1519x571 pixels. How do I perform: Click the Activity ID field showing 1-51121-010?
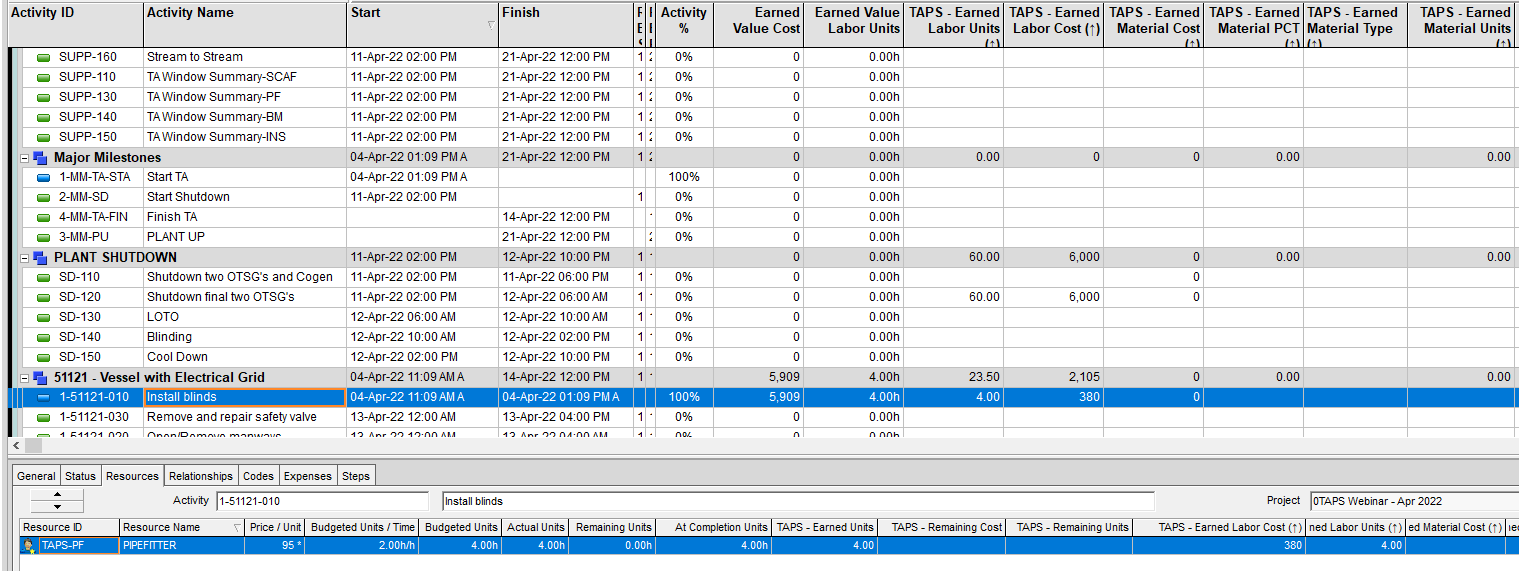(326, 501)
